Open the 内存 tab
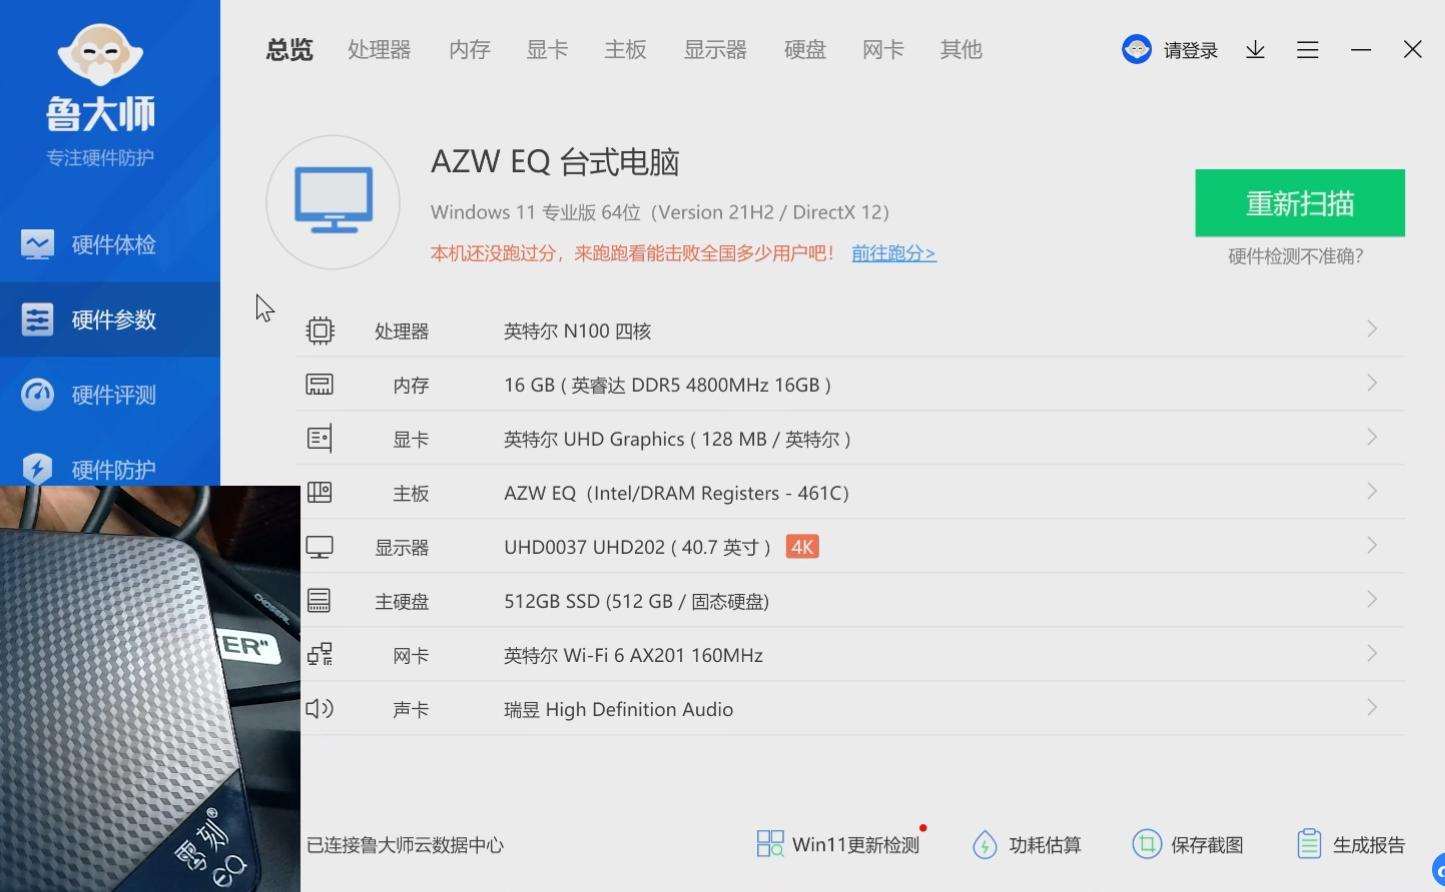This screenshot has height=892, width=1445. point(469,50)
